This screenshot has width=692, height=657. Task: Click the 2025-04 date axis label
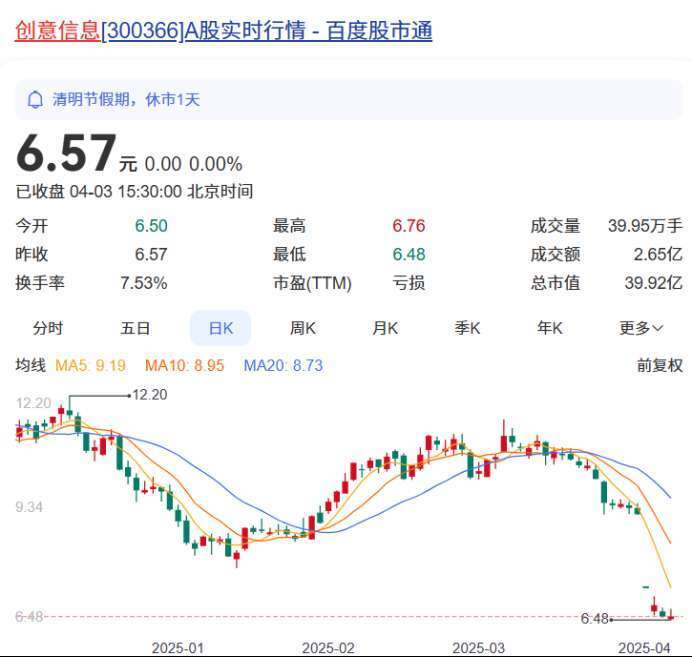(x=644, y=648)
